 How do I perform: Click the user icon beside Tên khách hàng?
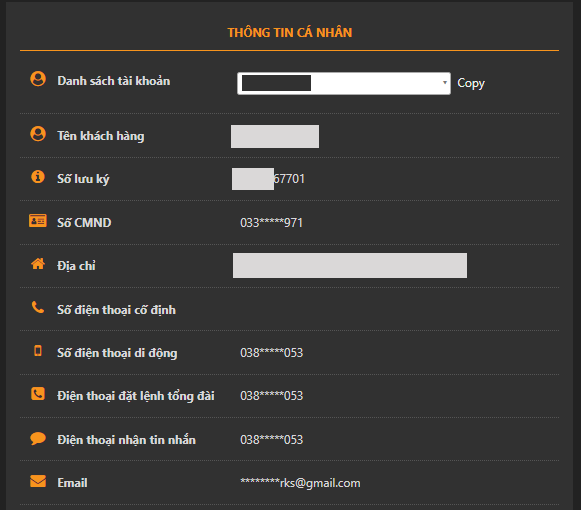[38, 134]
